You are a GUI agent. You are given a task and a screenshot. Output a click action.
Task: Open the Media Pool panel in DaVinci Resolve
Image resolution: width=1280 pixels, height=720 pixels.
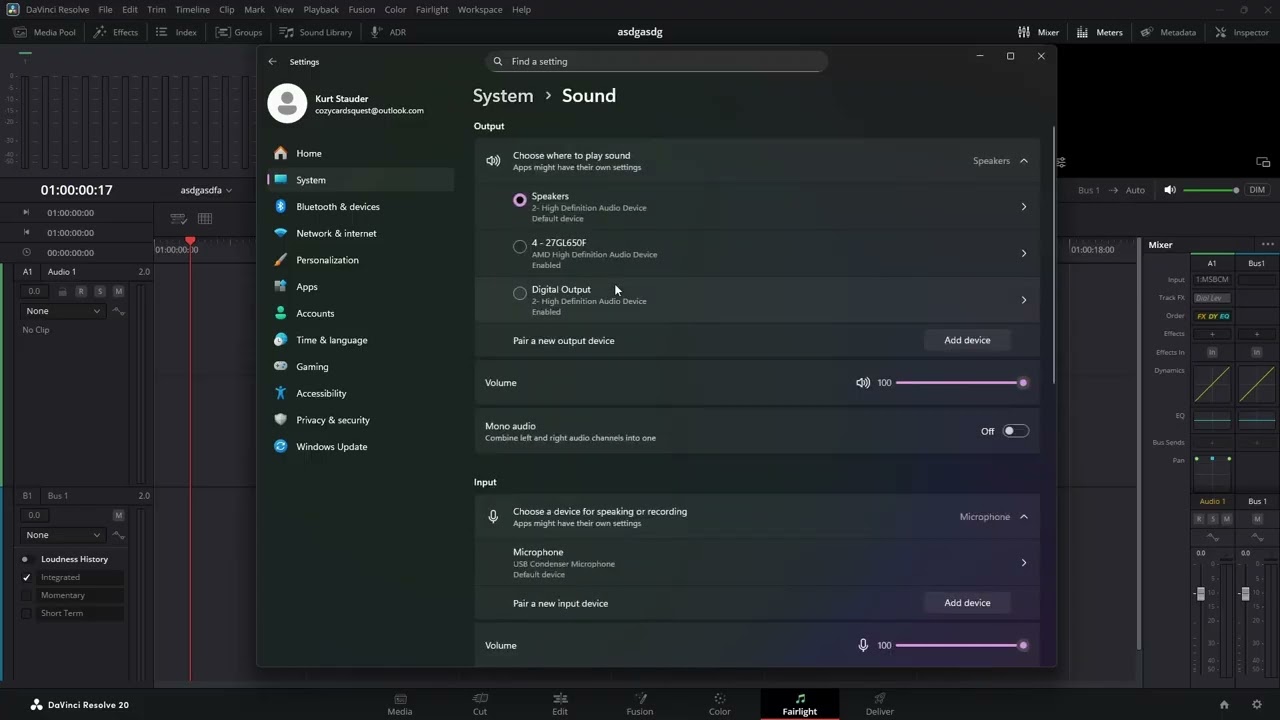click(46, 32)
